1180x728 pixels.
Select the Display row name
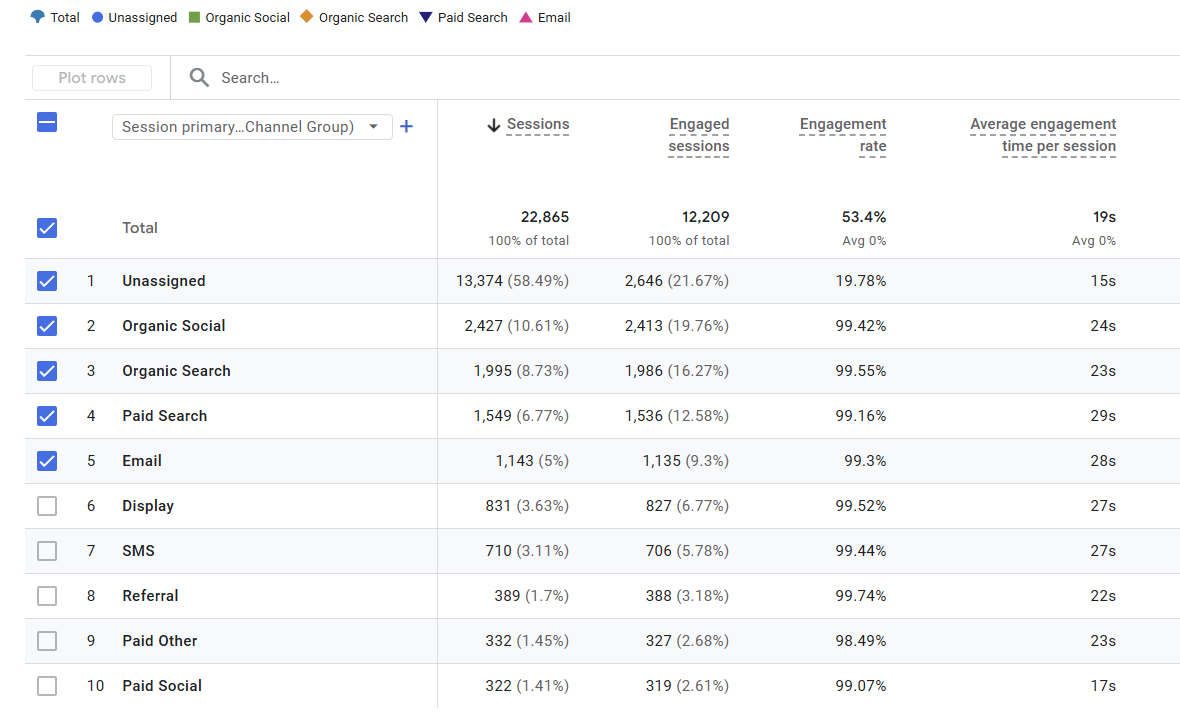[148, 506]
